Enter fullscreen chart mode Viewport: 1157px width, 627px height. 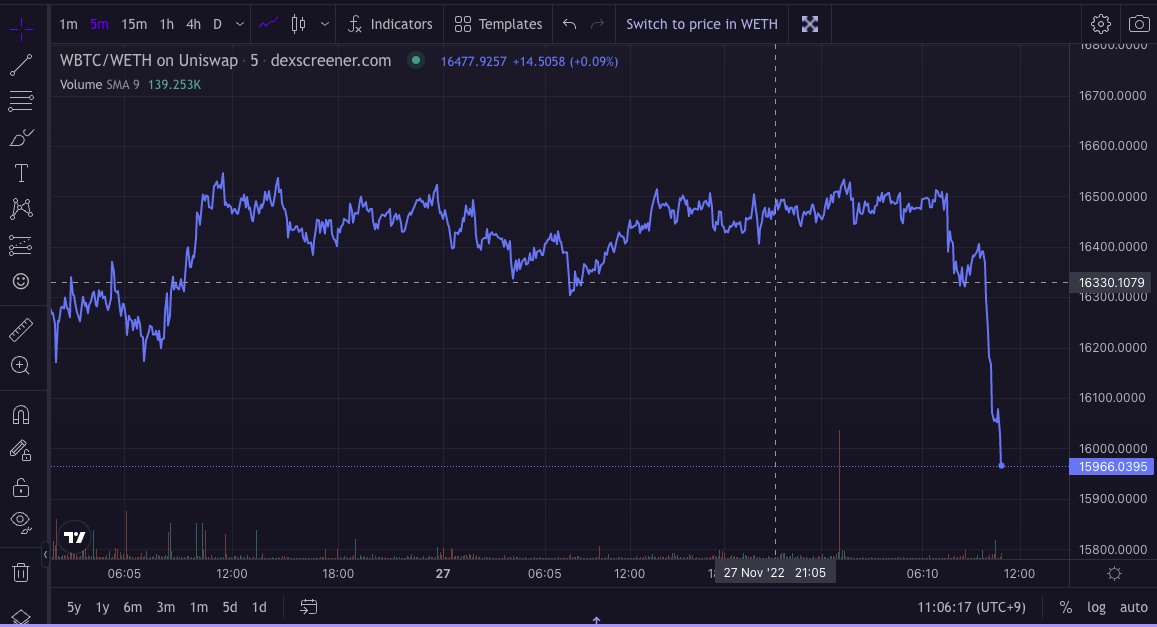click(x=809, y=24)
